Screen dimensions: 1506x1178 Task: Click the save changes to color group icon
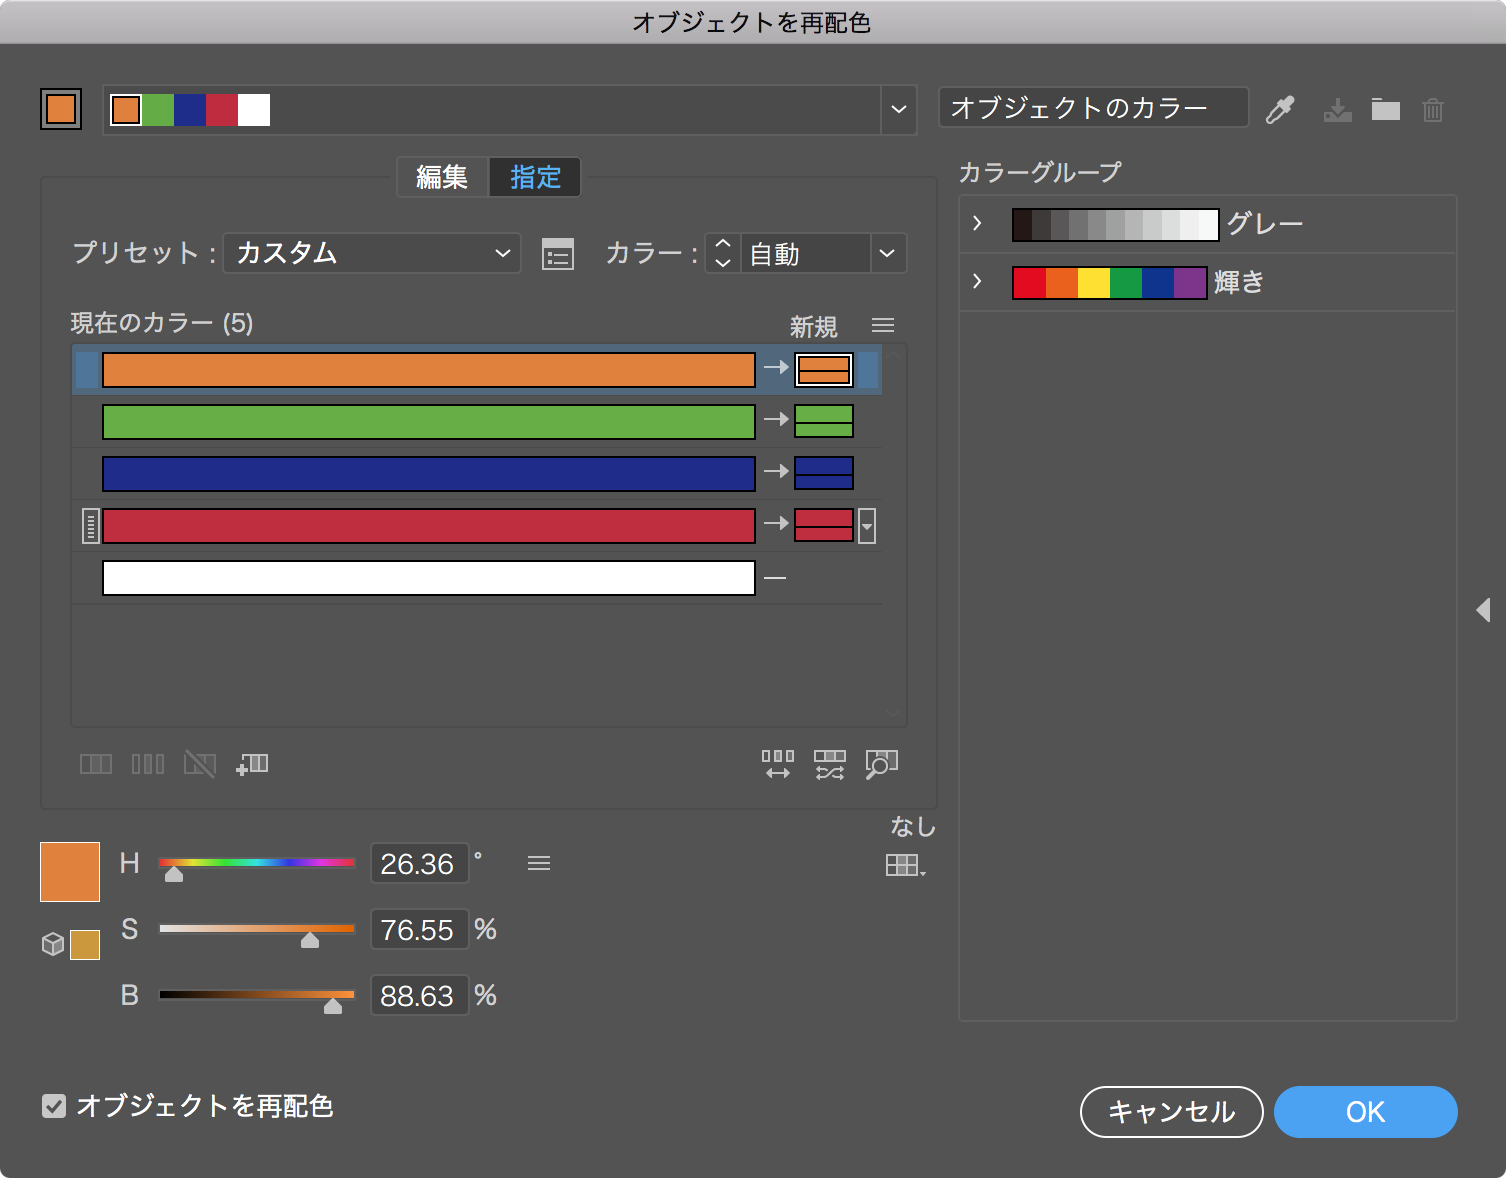(1337, 109)
